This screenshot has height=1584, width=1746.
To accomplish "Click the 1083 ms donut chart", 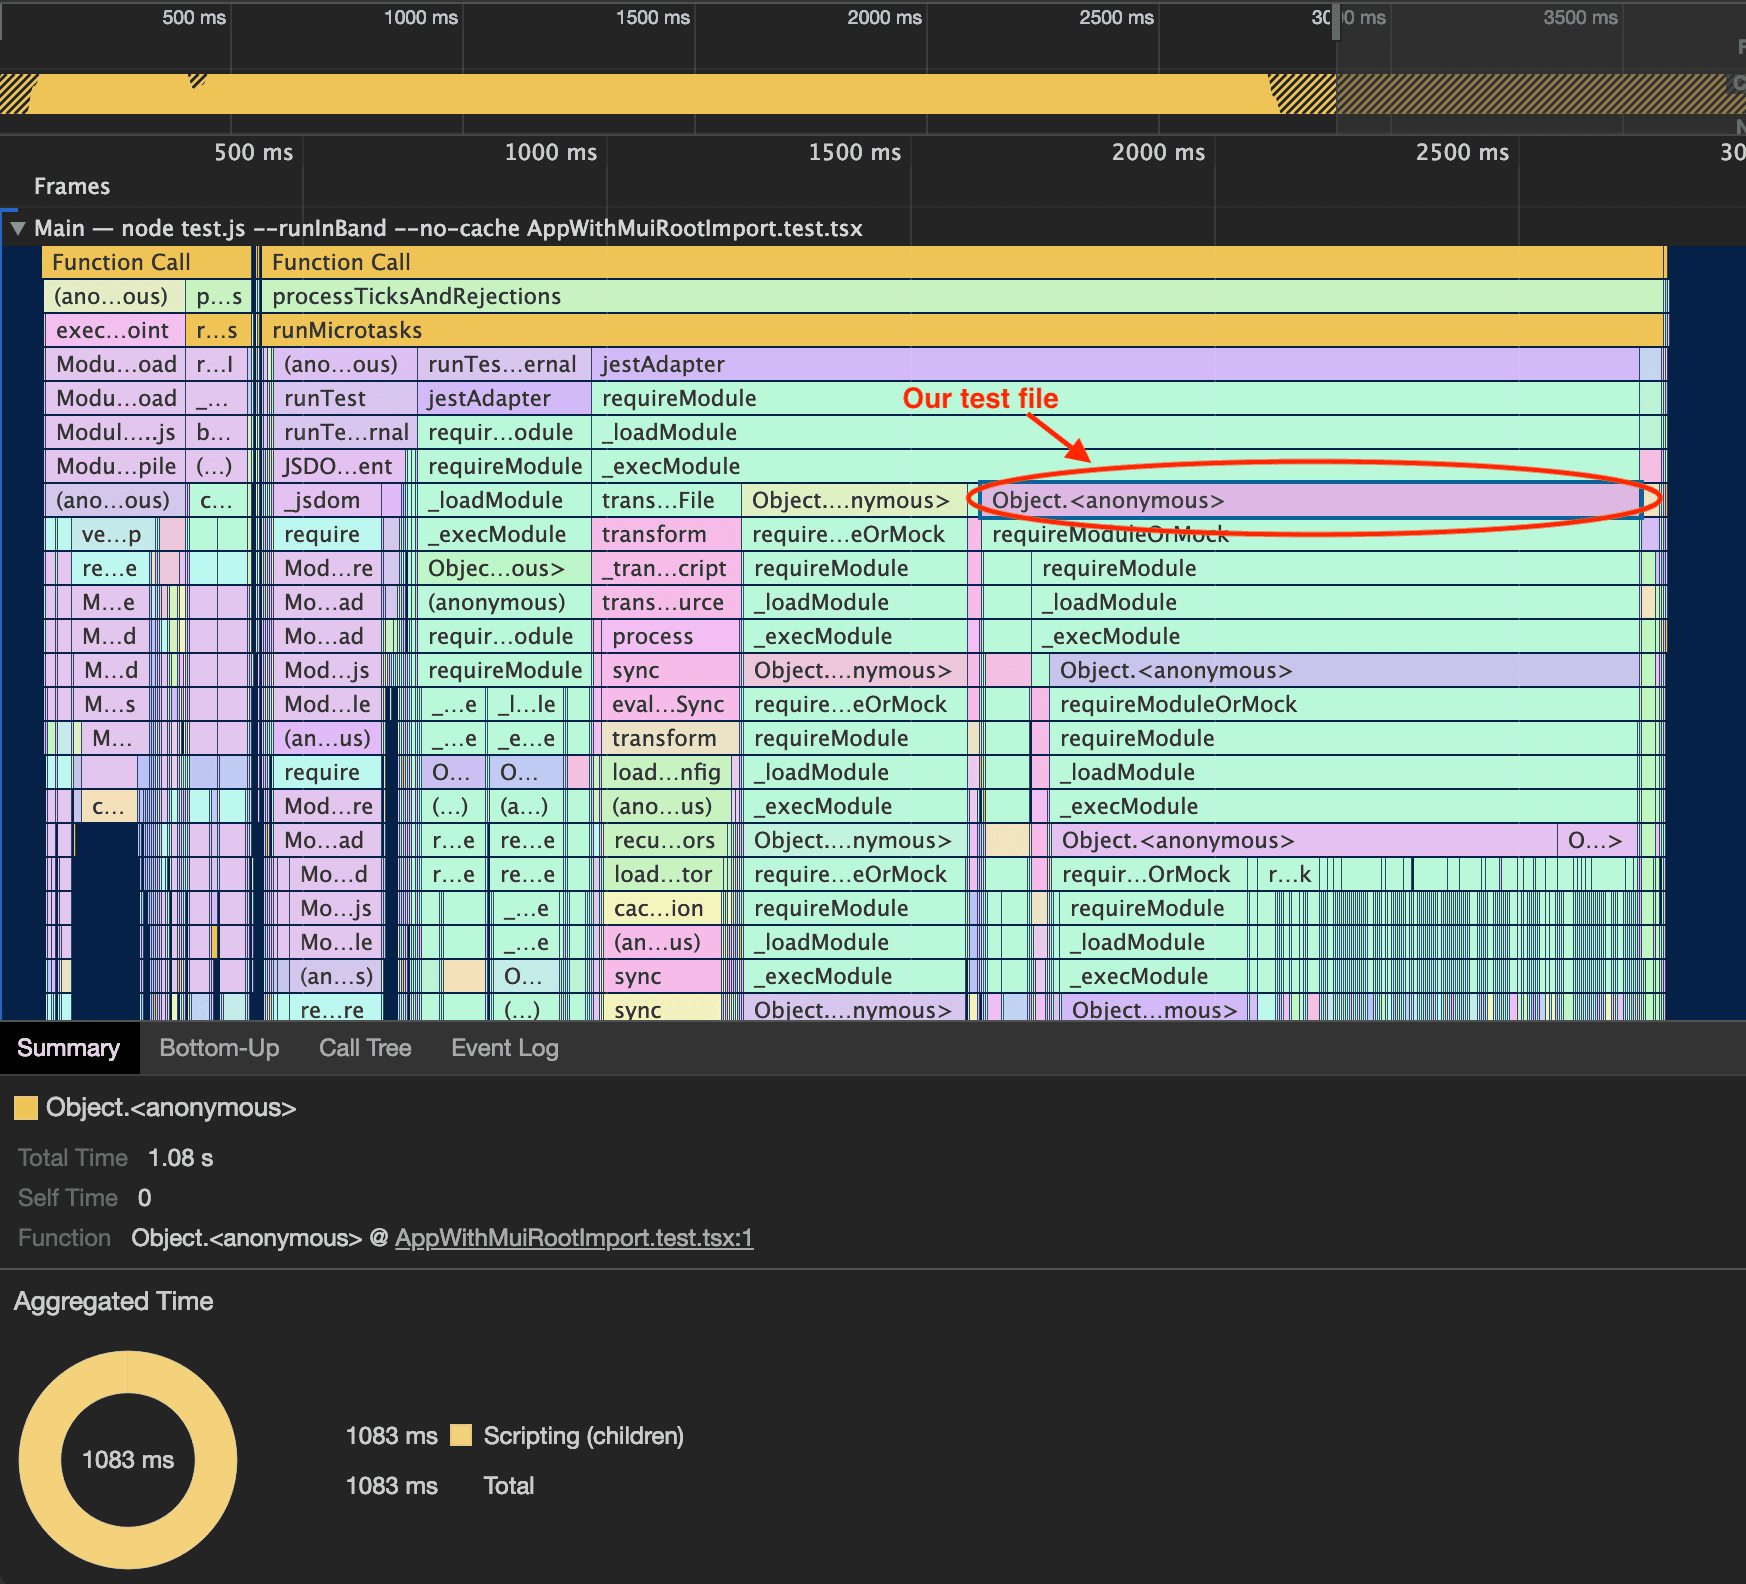I will [x=128, y=1460].
